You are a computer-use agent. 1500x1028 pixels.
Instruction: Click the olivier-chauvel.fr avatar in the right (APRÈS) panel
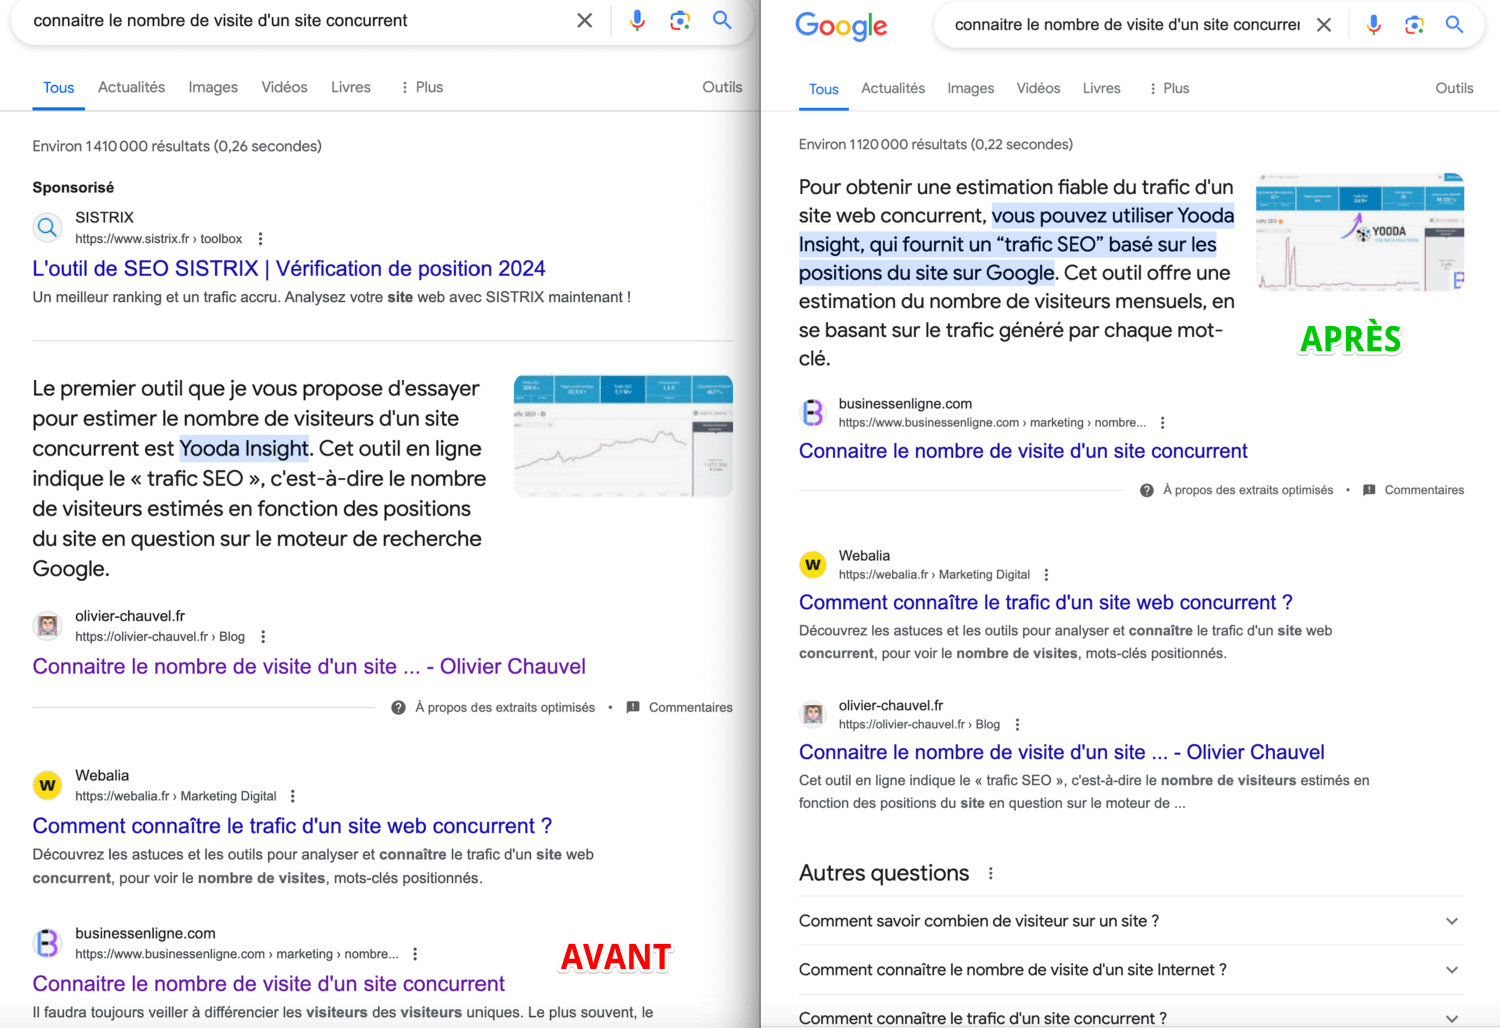pyautogui.click(x=813, y=714)
